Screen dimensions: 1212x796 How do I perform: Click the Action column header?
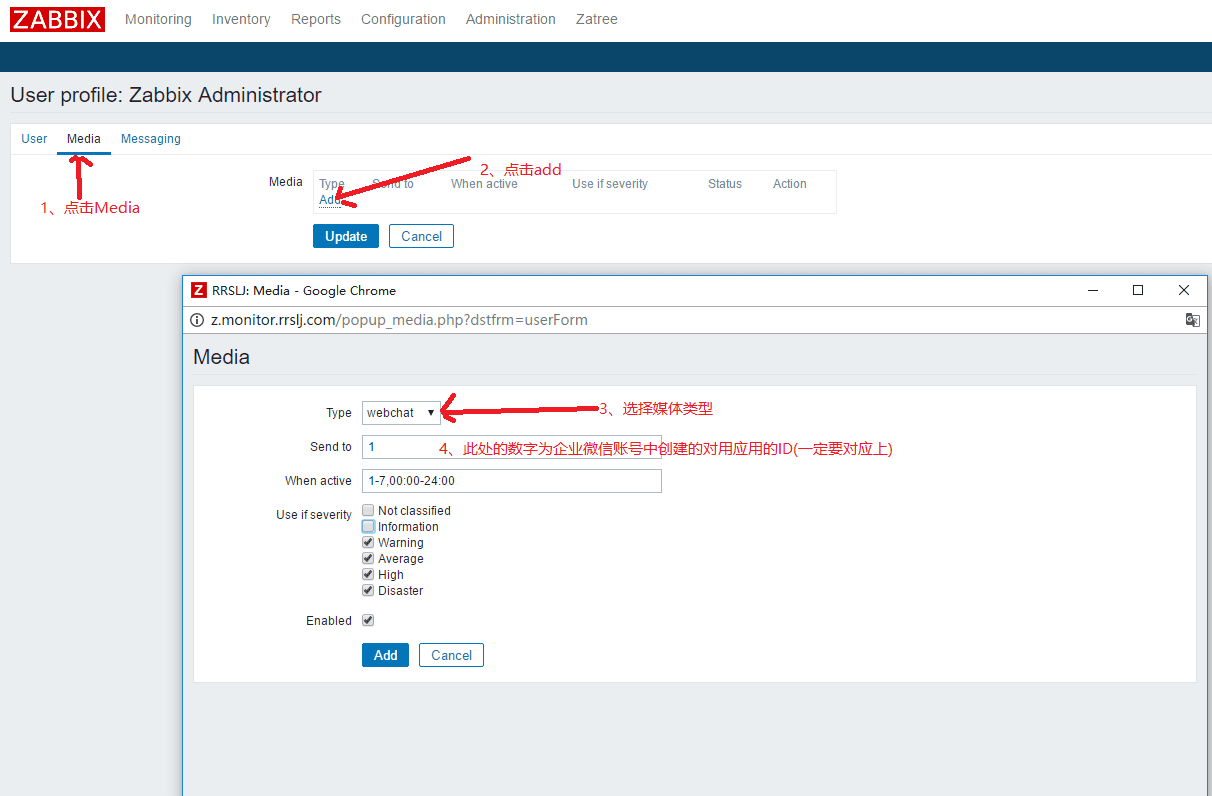790,184
